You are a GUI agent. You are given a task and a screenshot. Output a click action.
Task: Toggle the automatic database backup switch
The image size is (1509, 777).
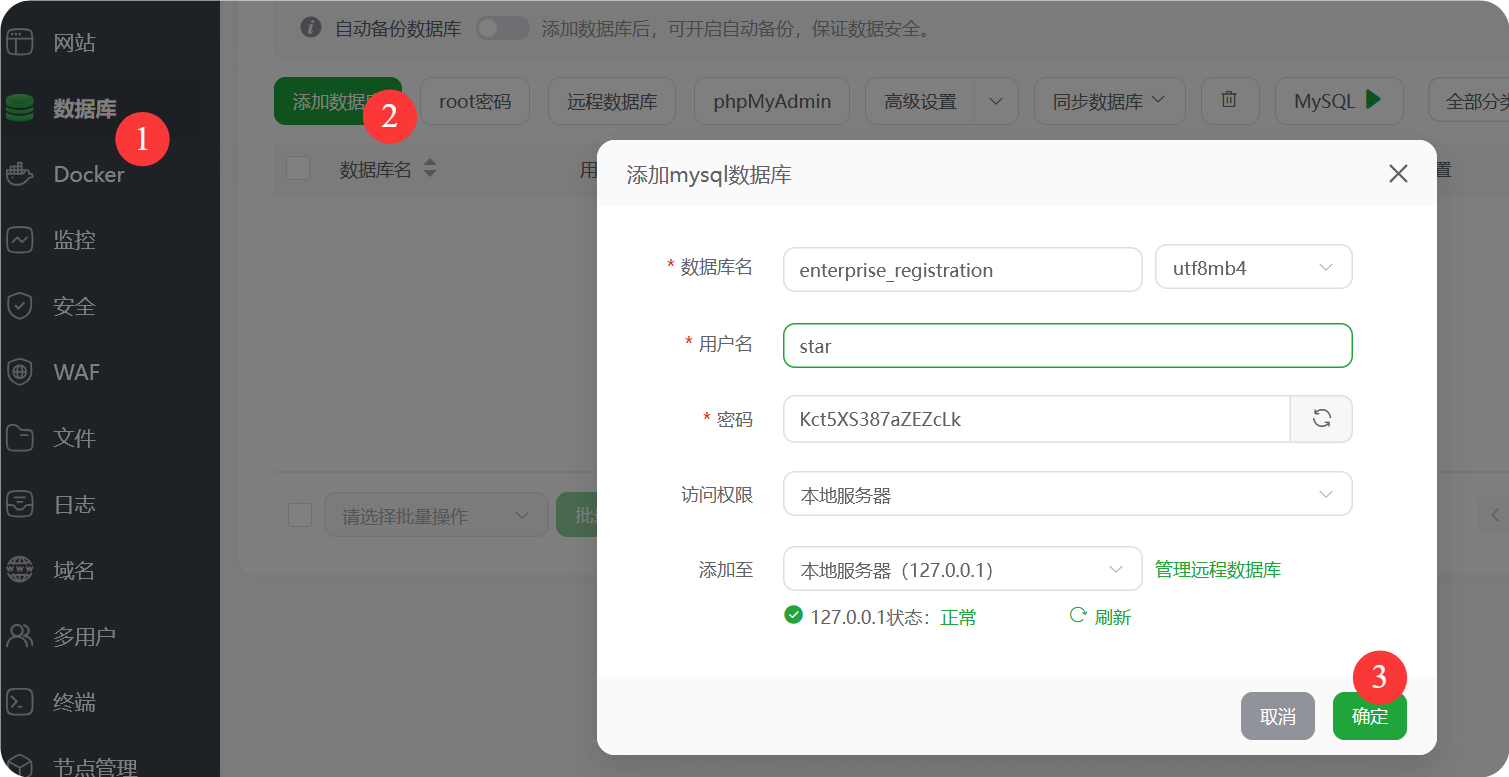502,28
